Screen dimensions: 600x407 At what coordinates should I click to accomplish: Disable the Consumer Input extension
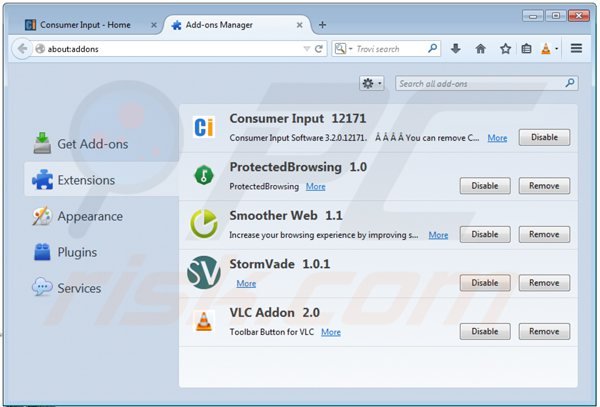pos(544,137)
